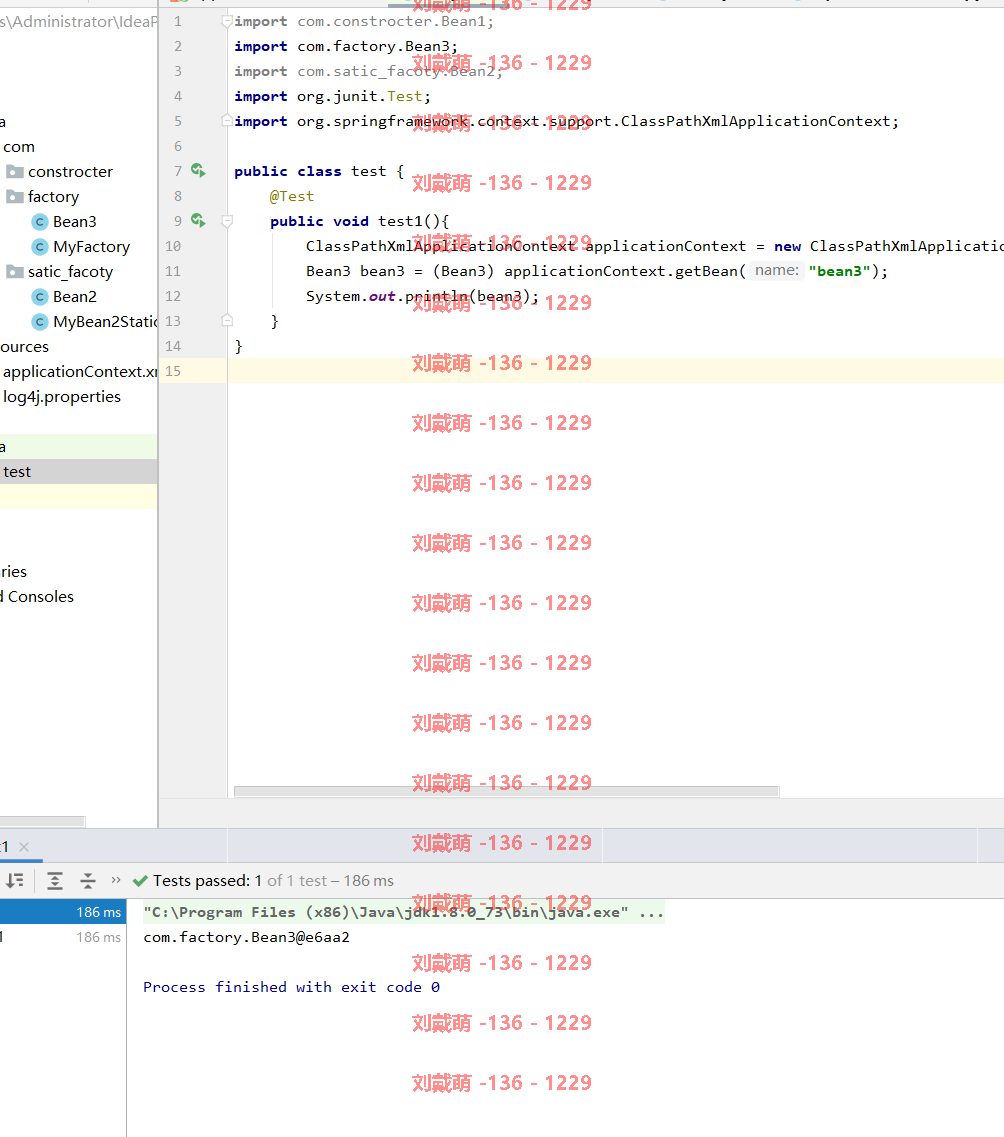
Task: Click the 'name:' parameter hint
Action: (x=777, y=270)
